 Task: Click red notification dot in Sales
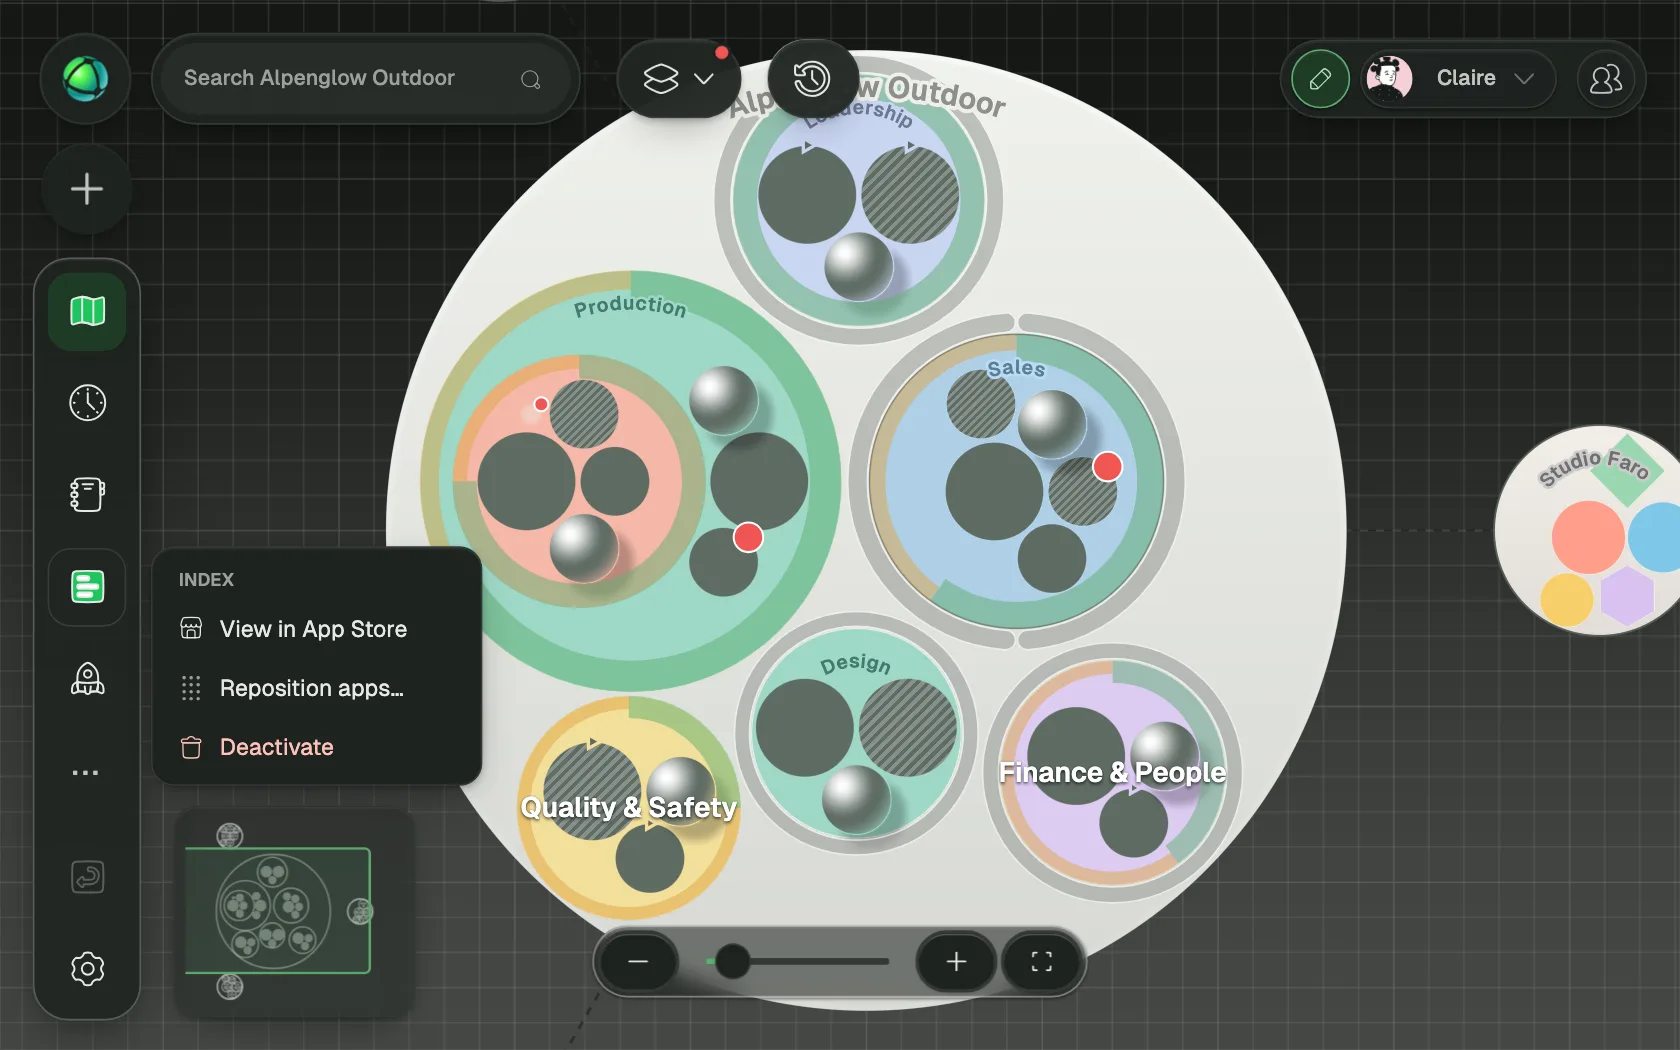[x=1107, y=466]
